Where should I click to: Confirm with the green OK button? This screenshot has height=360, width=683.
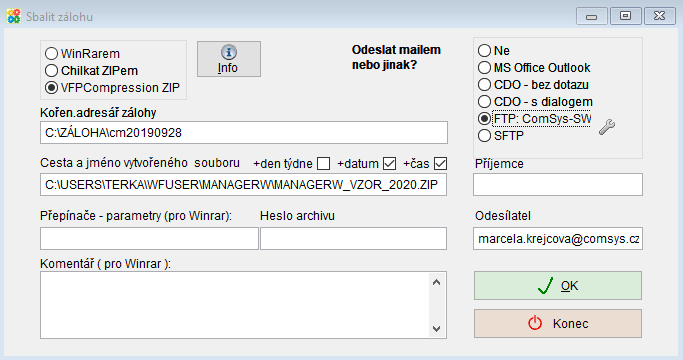pyautogui.click(x=558, y=285)
